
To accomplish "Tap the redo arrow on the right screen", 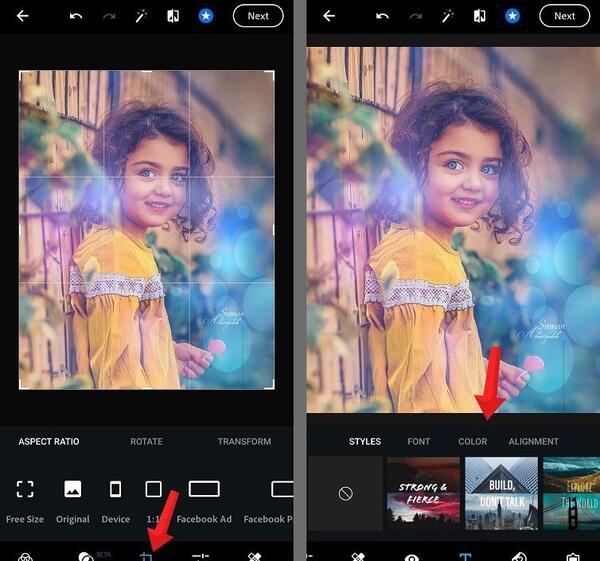I will (x=415, y=16).
